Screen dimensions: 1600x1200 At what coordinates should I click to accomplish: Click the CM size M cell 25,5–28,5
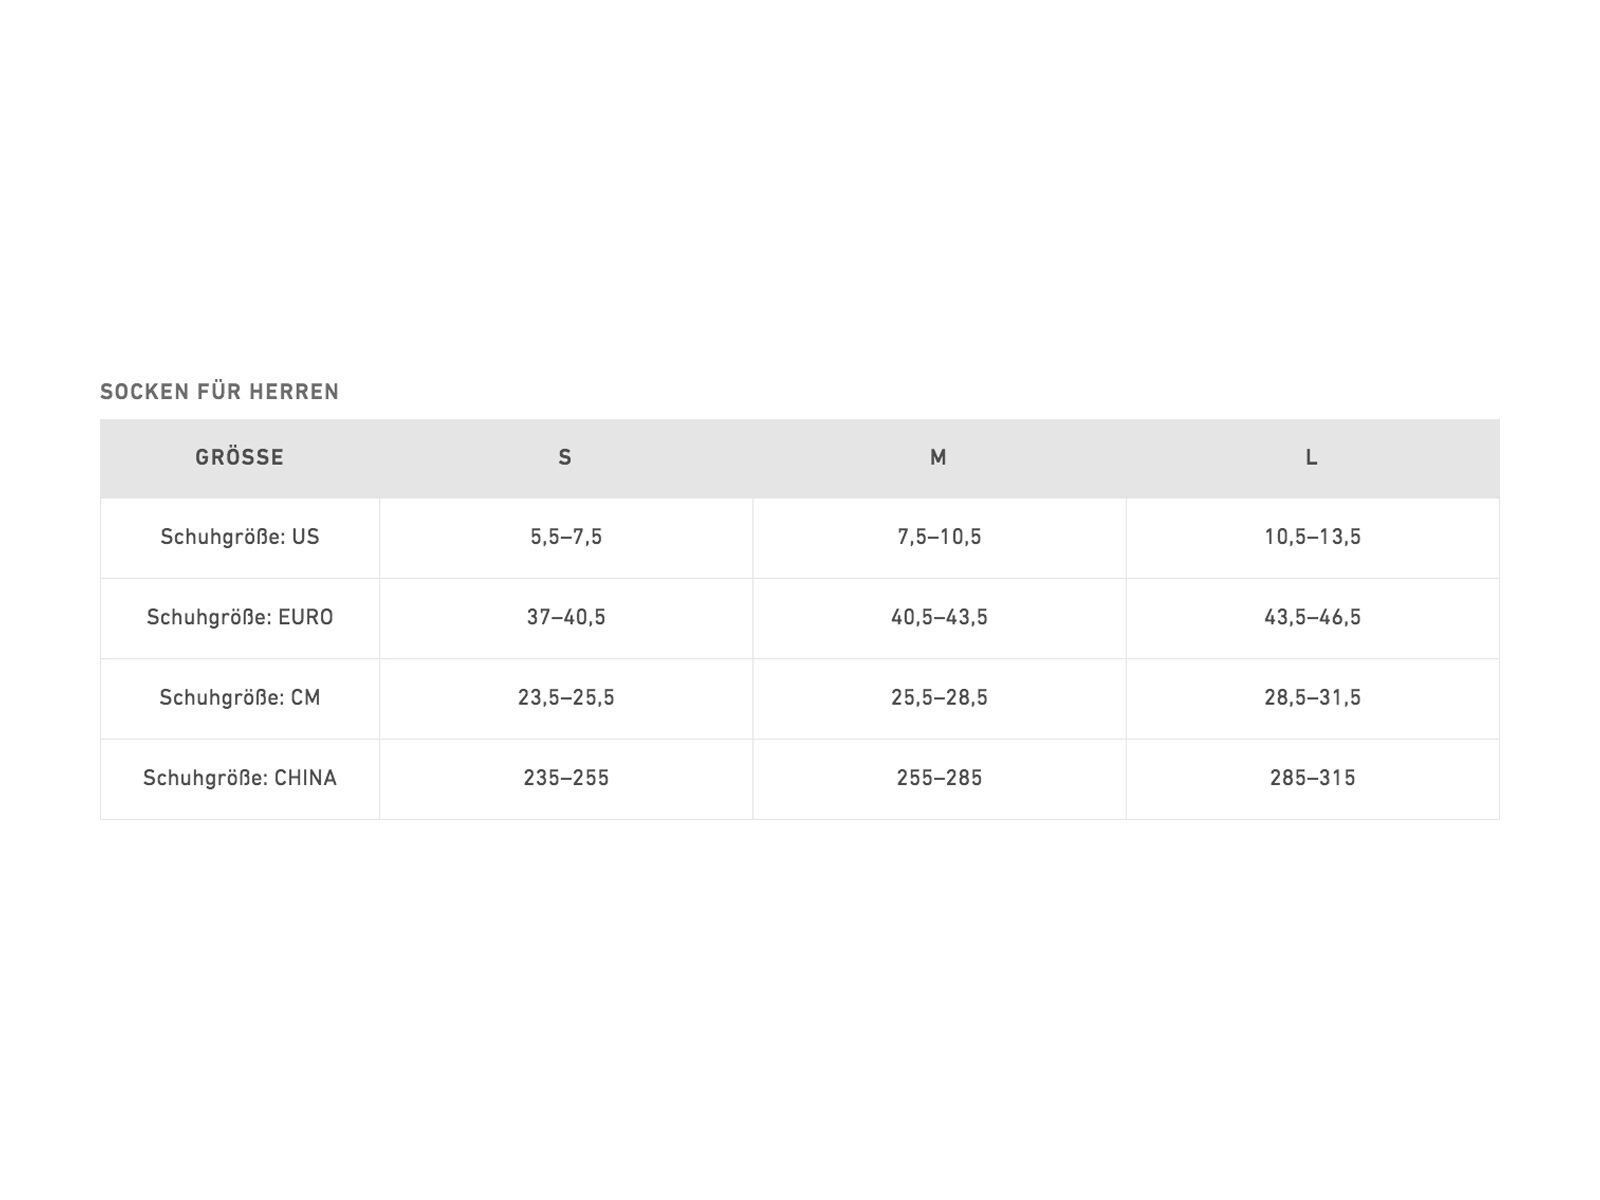click(x=939, y=698)
